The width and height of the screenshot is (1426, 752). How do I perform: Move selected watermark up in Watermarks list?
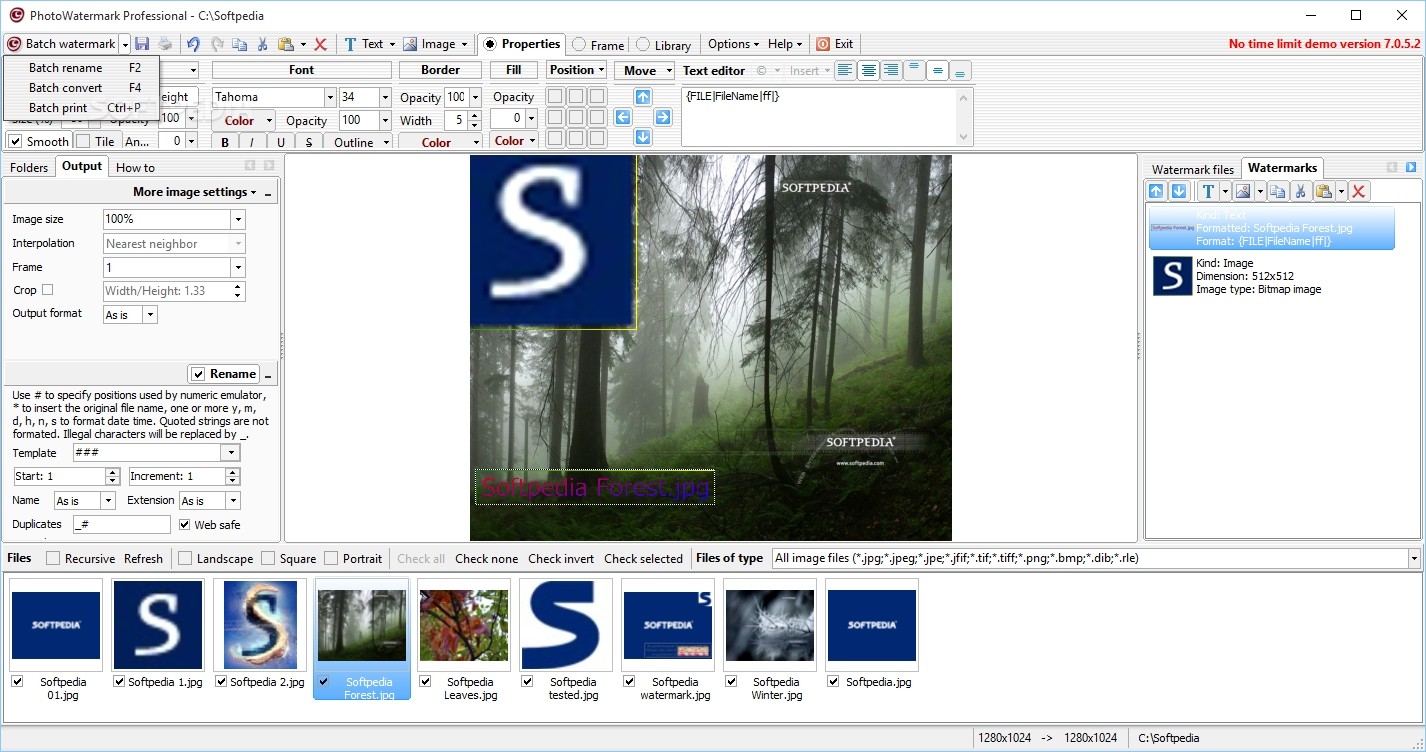pyautogui.click(x=1156, y=191)
